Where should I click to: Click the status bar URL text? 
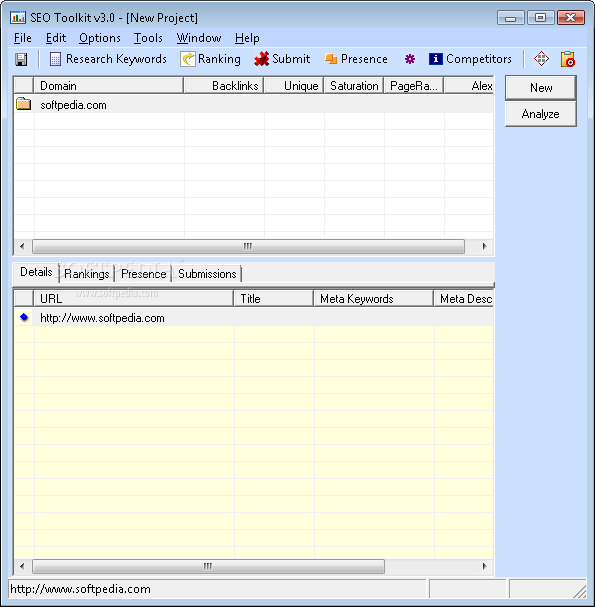pyautogui.click(x=80, y=589)
